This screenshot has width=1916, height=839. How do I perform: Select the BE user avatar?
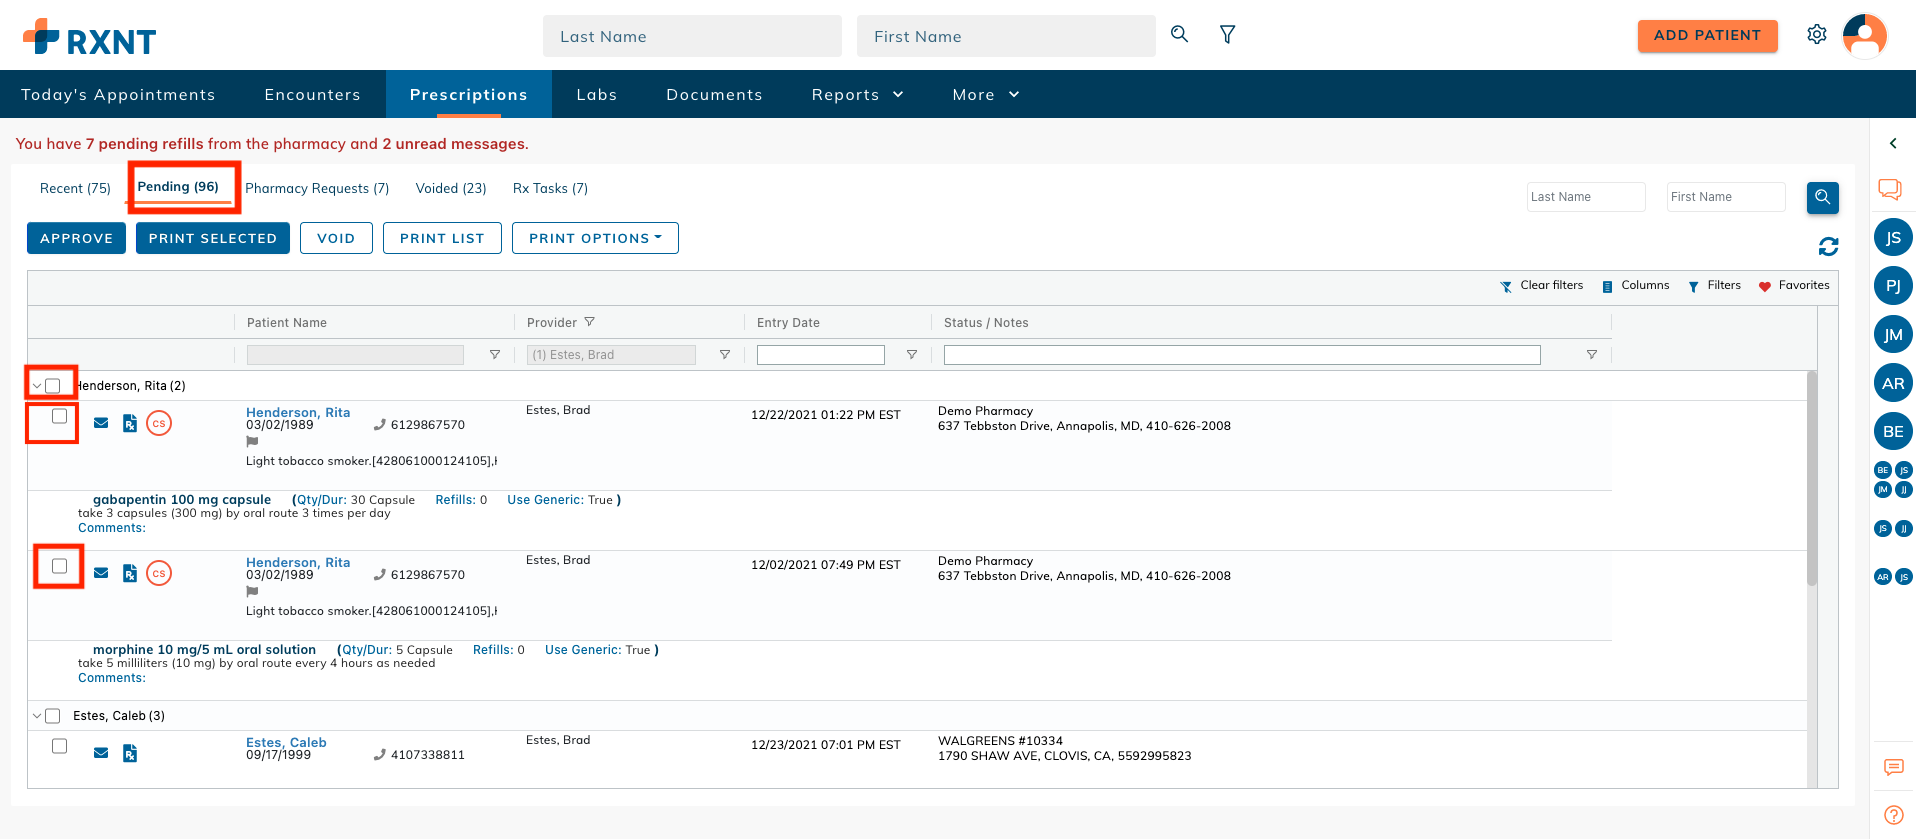1893,431
